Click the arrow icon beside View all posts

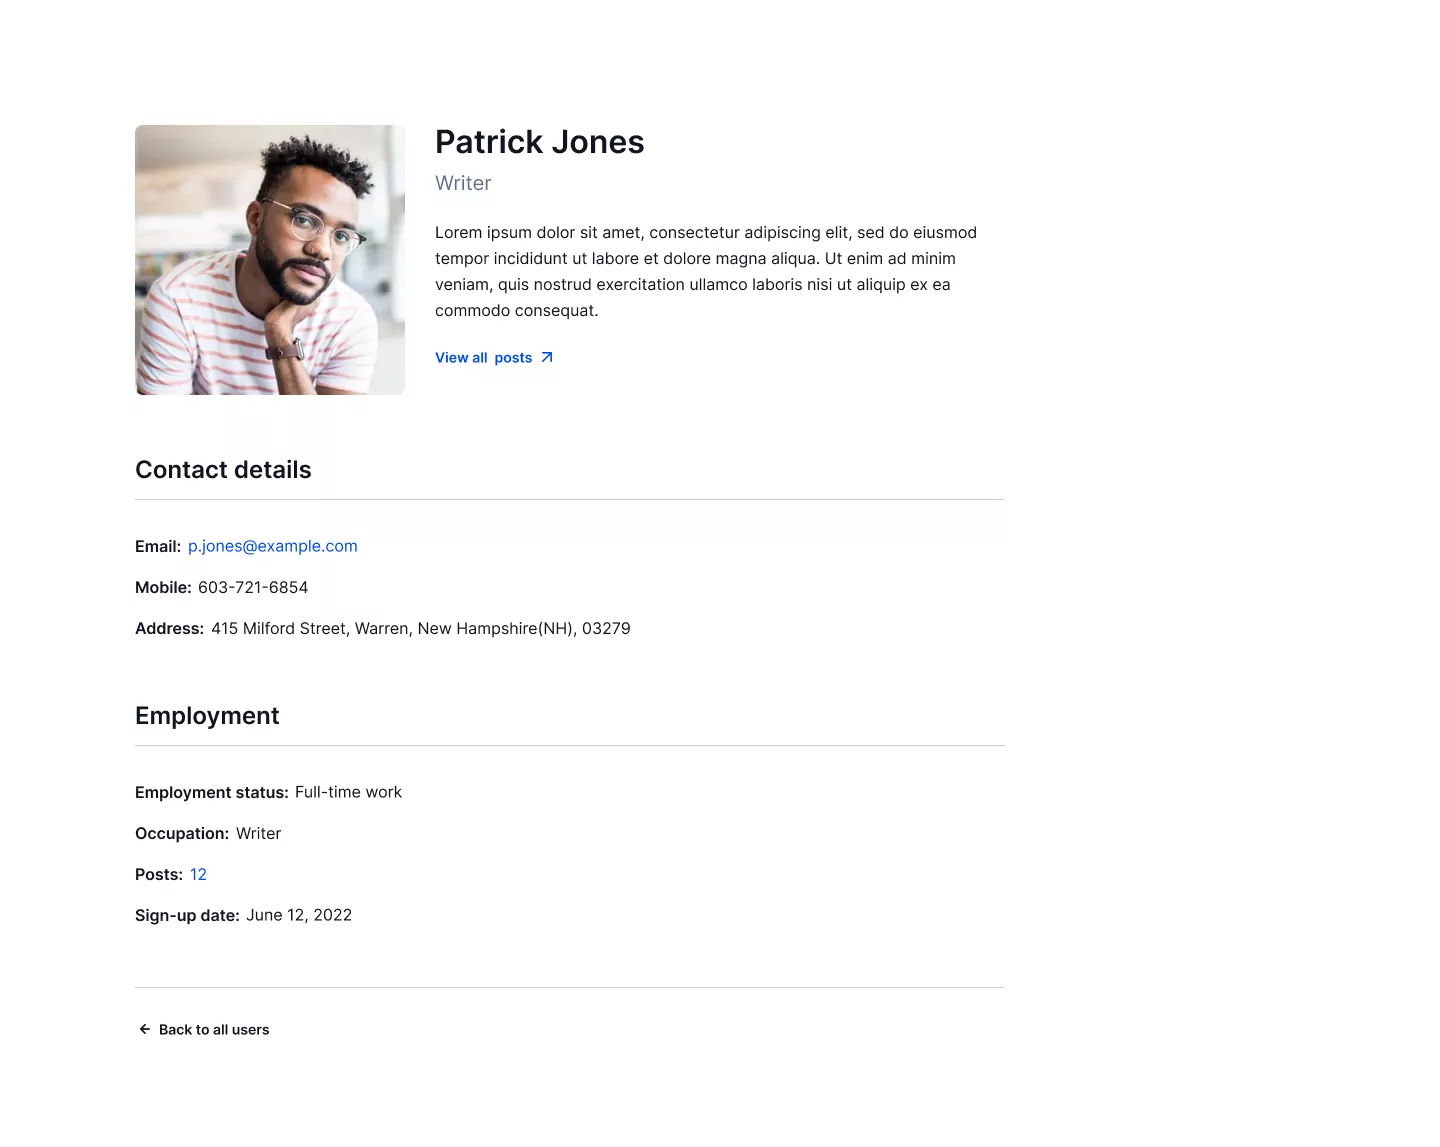coord(547,358)
